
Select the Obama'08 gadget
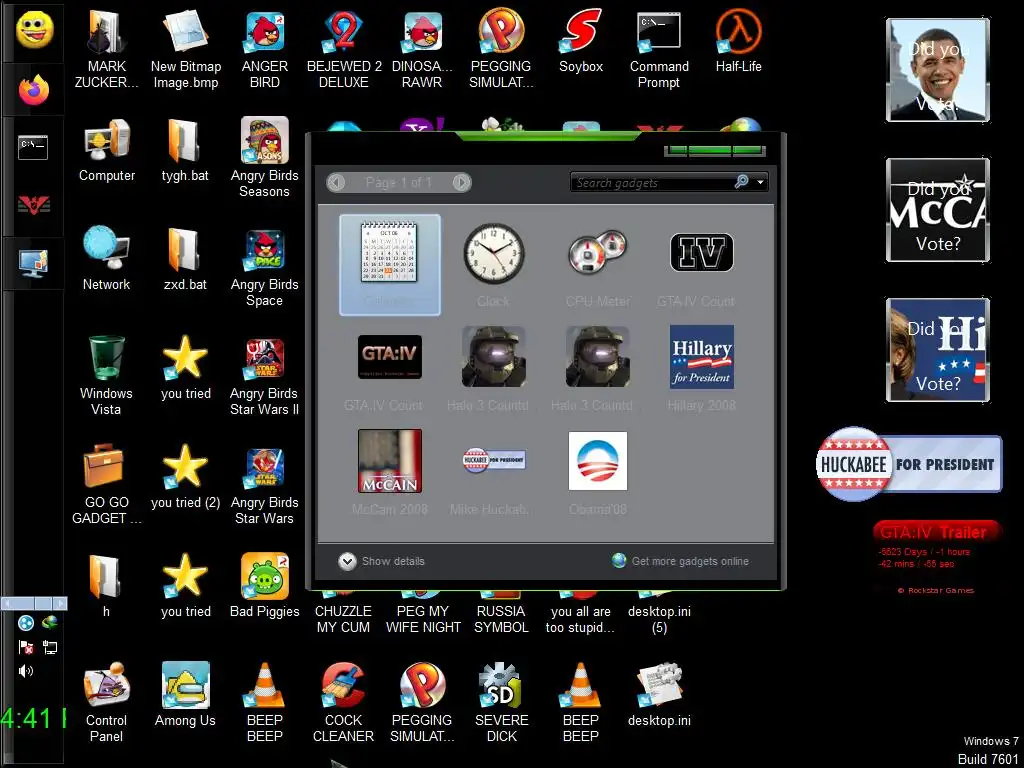[598, 473]
